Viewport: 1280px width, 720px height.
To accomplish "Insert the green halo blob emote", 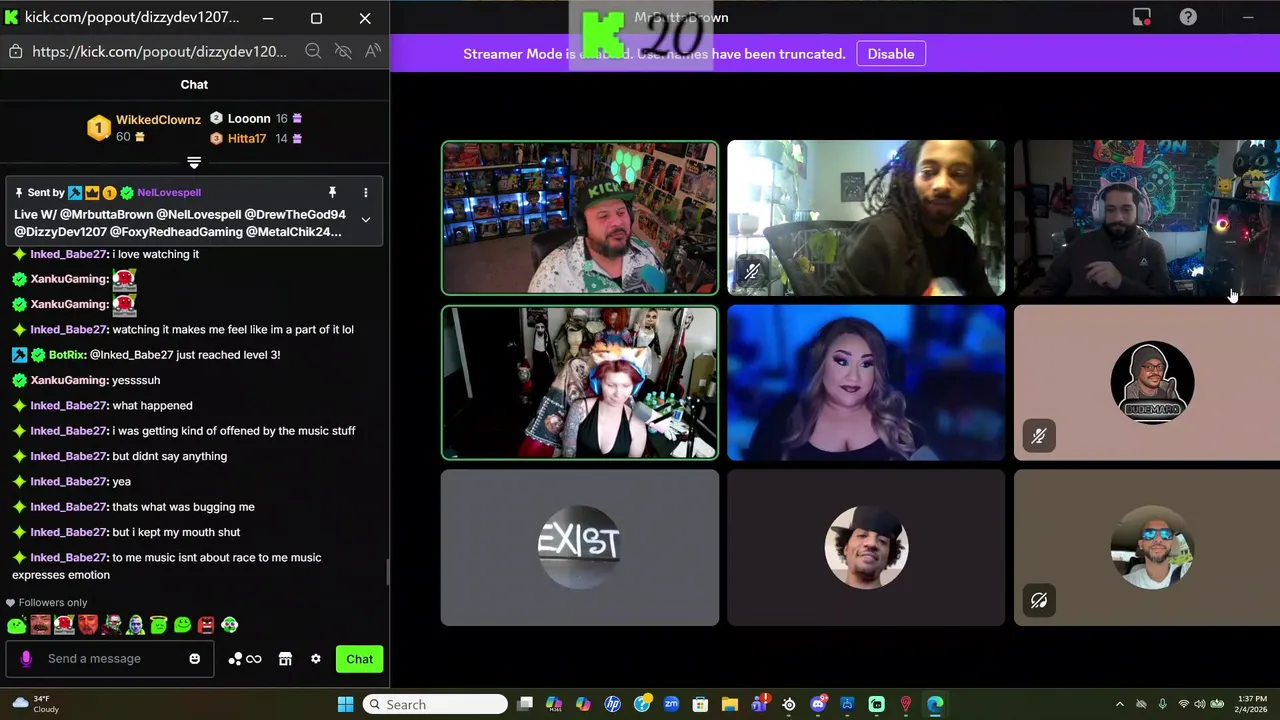I will click(x=159, y=625).
